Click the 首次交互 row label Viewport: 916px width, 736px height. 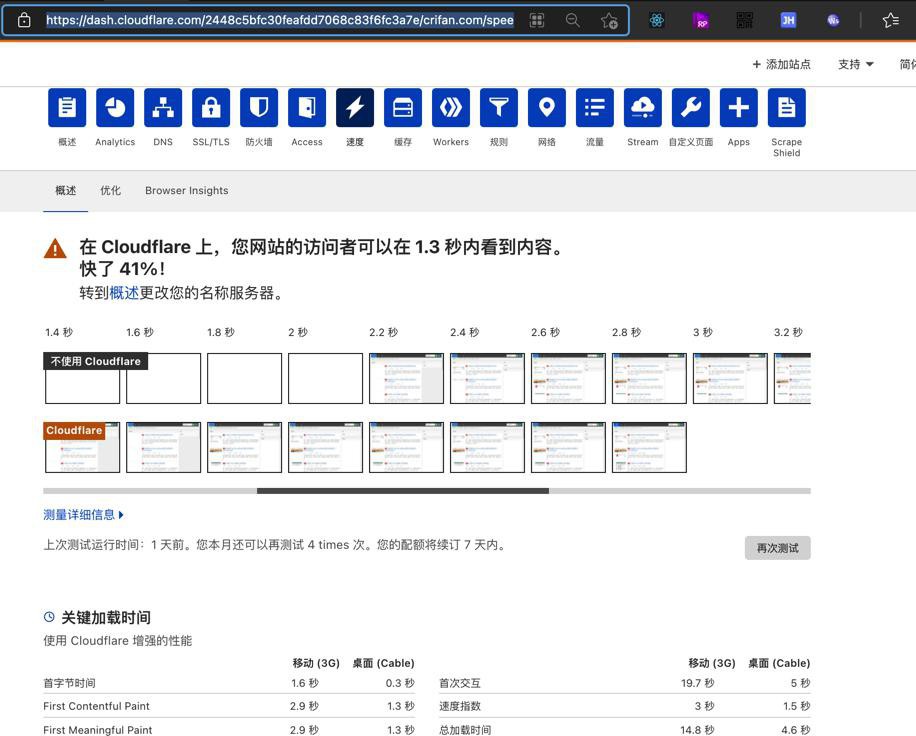[460, 683]
